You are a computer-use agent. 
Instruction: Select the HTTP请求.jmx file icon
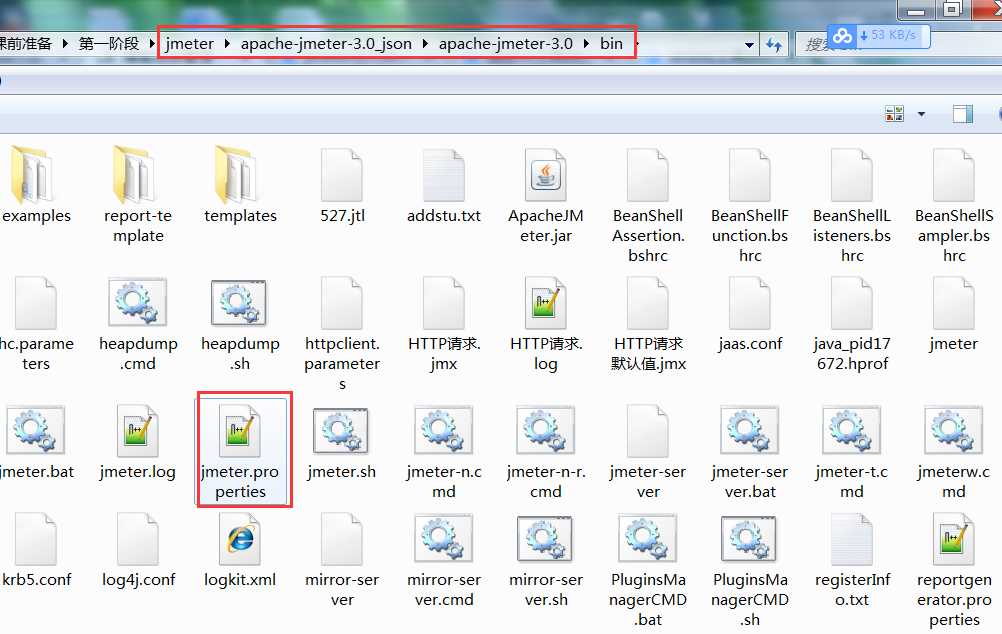coord(444,304)
